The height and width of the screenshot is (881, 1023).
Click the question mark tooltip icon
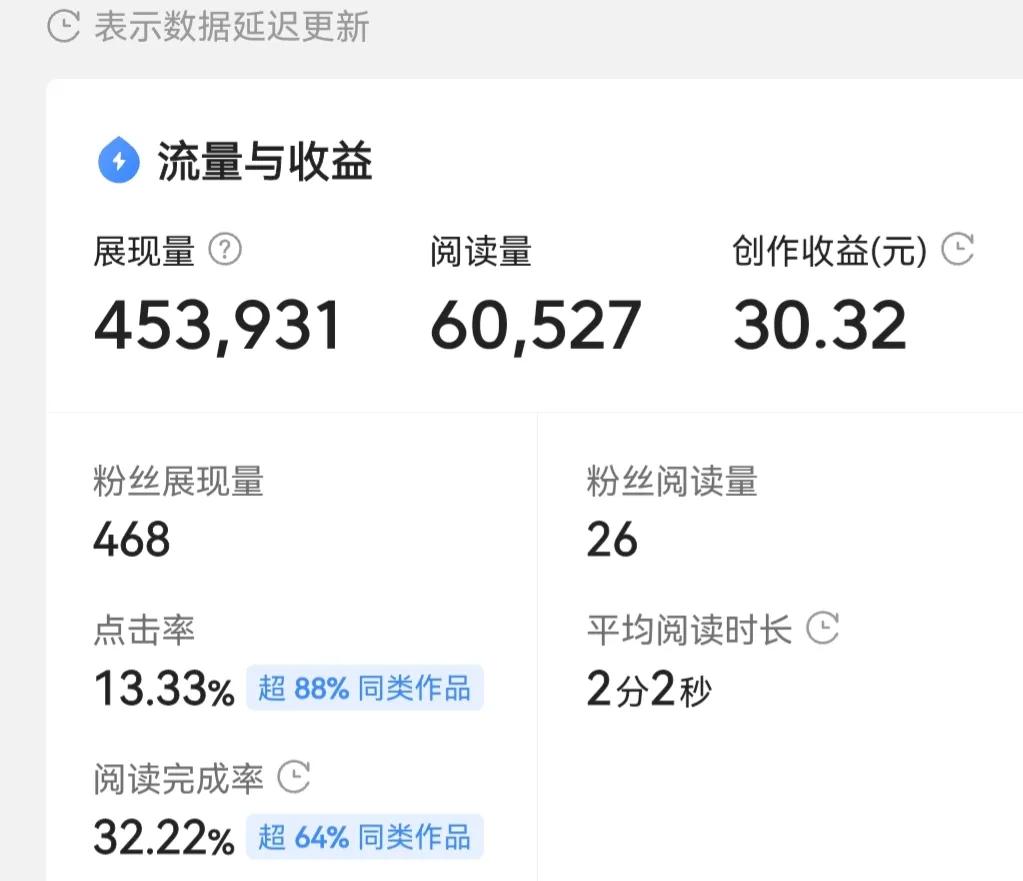226,250
